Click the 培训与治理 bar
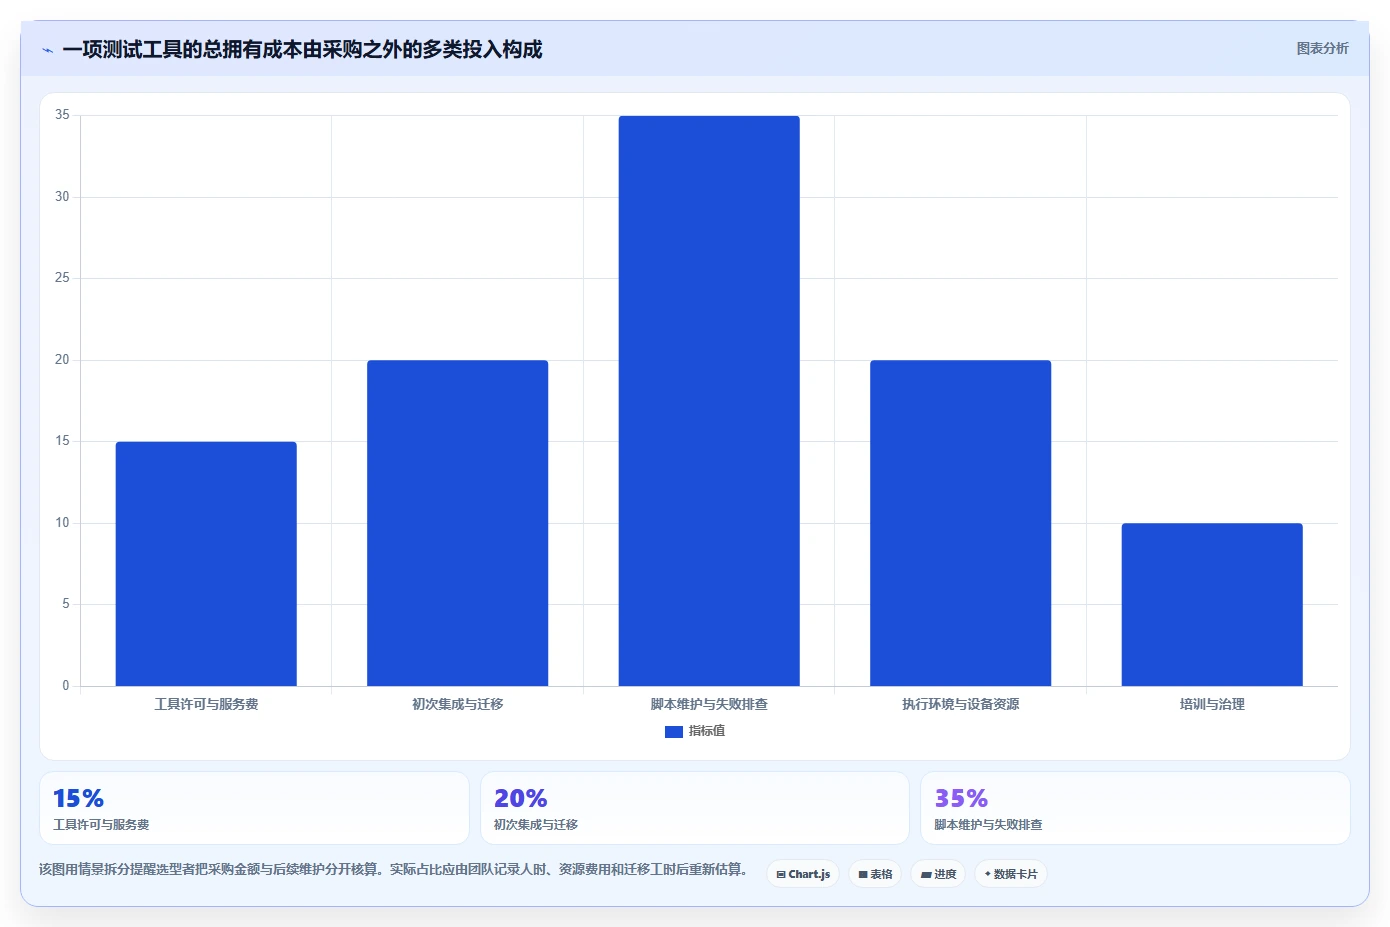 click(x=1212, y=604)
